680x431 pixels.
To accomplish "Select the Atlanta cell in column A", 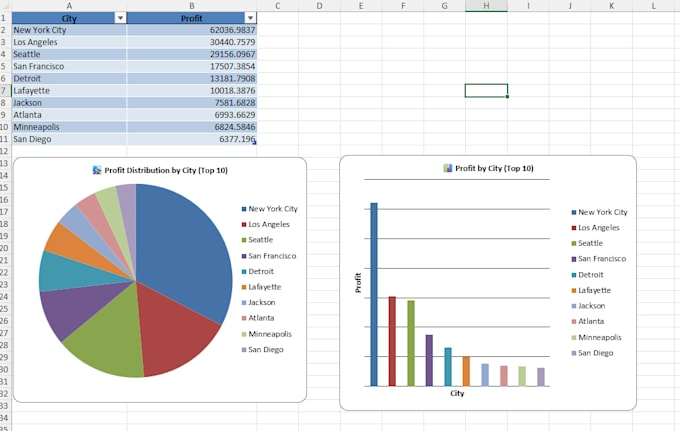I will pos(69,115).
